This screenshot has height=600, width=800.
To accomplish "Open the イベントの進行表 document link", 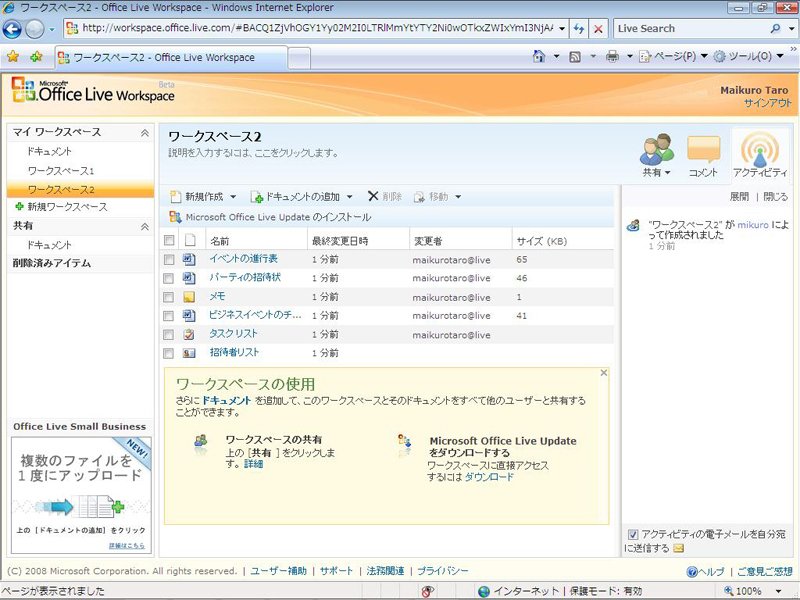I will coord(243,259).
